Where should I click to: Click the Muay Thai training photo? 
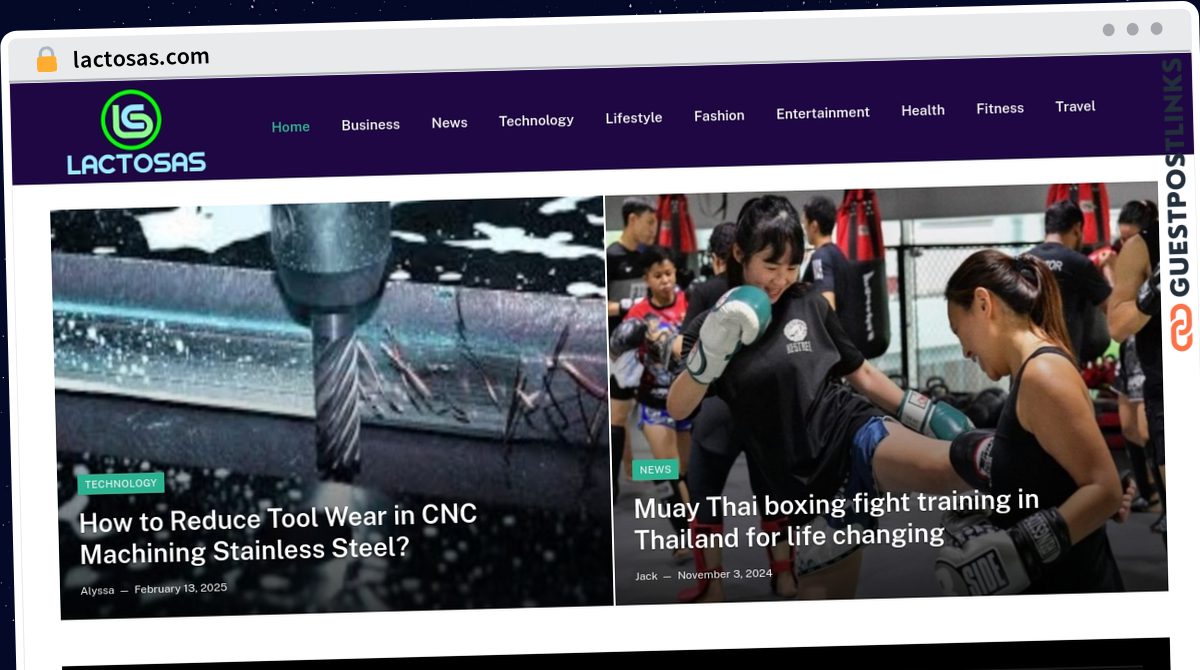[885, 395]
